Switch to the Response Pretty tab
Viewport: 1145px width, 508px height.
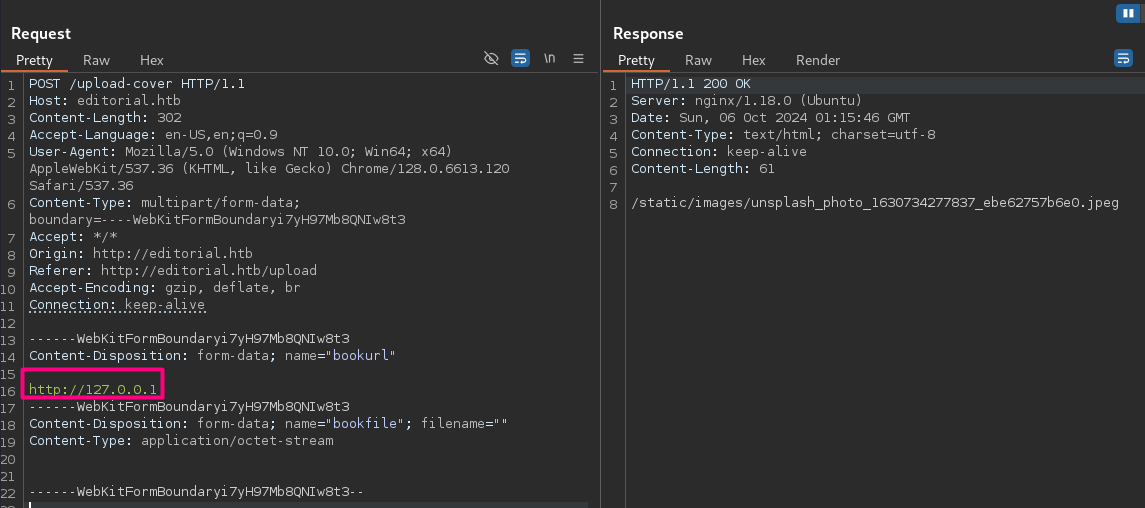click(636, 61)
